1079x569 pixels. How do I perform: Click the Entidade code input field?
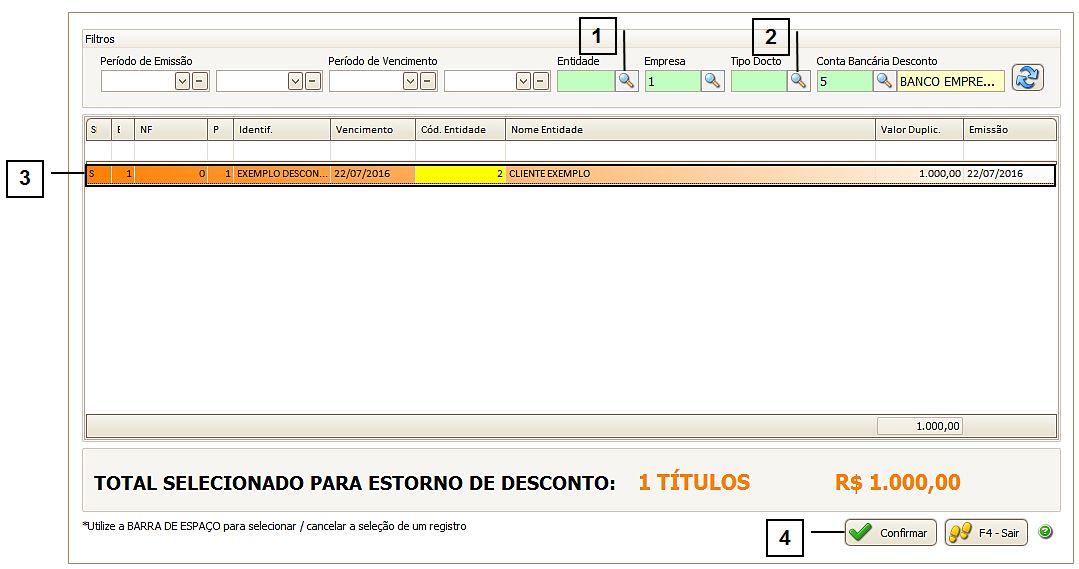(585, 82)
